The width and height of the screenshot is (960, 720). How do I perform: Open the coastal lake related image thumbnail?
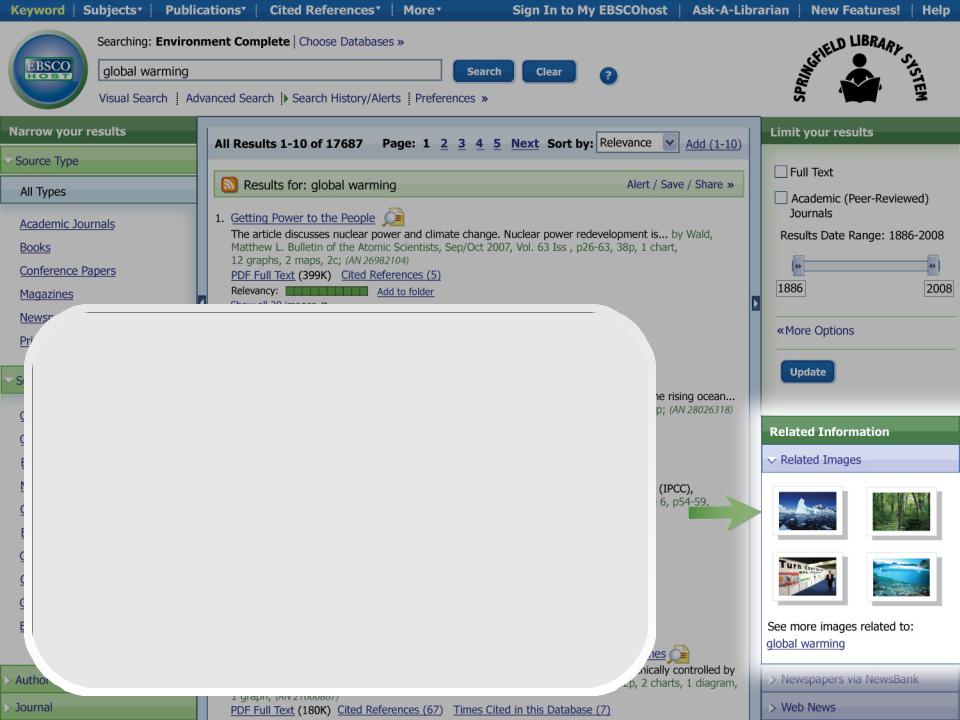tap(901, 576)
